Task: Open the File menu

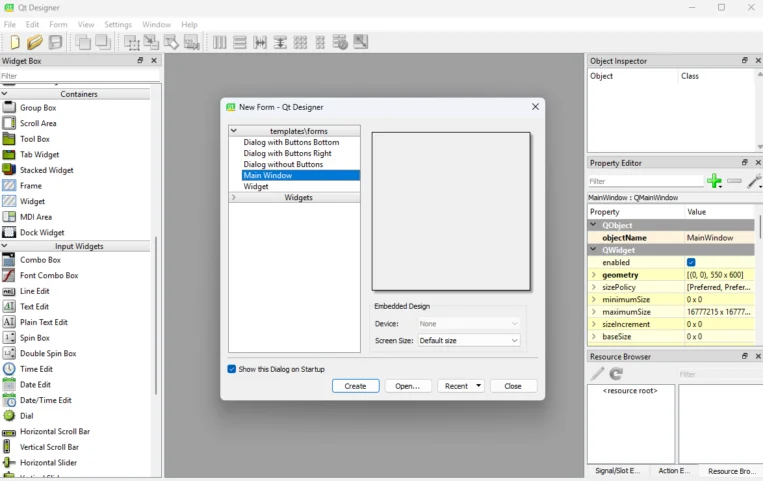Action: [x=9, y=24]
